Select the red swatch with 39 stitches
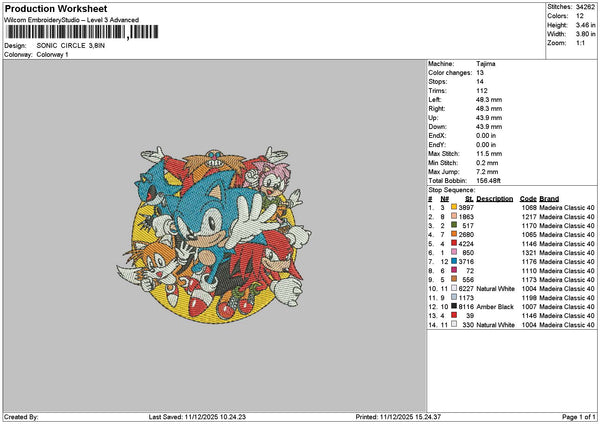Screen dimensions: 600x424 pos(454,315)
